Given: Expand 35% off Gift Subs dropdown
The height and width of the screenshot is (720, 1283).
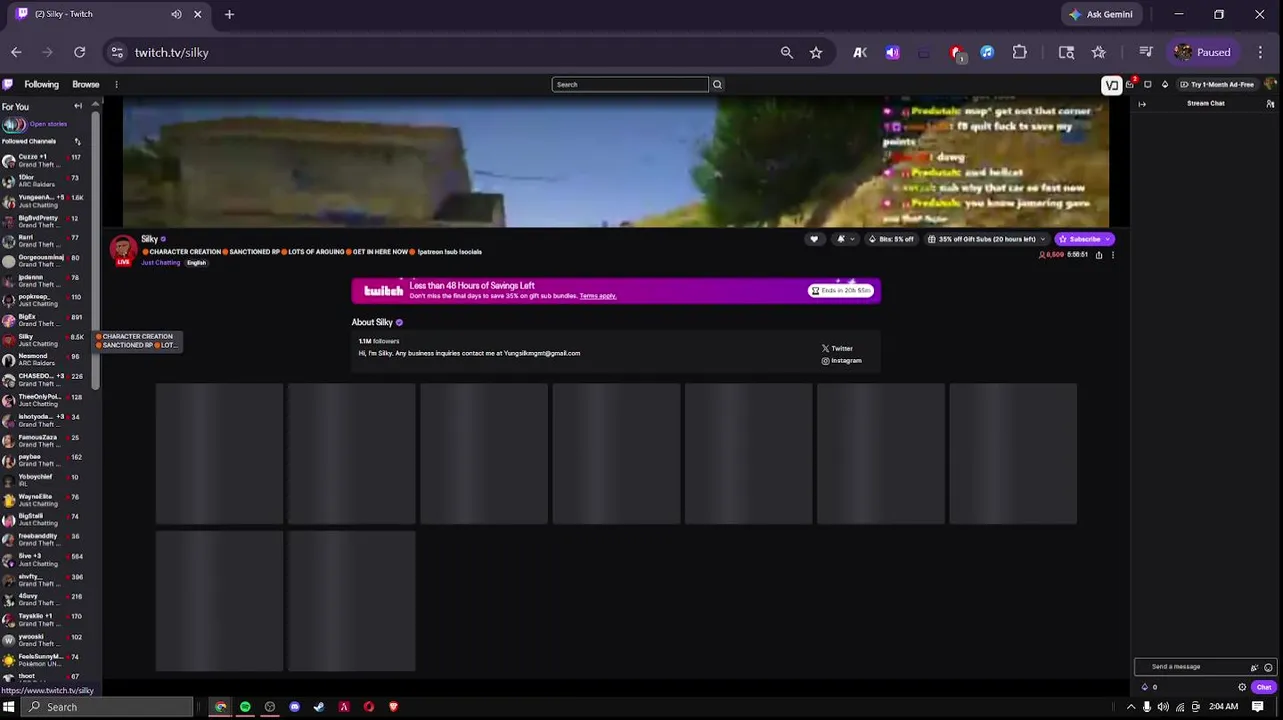Looking at the screenshot, I should click(x=987, y=240).
